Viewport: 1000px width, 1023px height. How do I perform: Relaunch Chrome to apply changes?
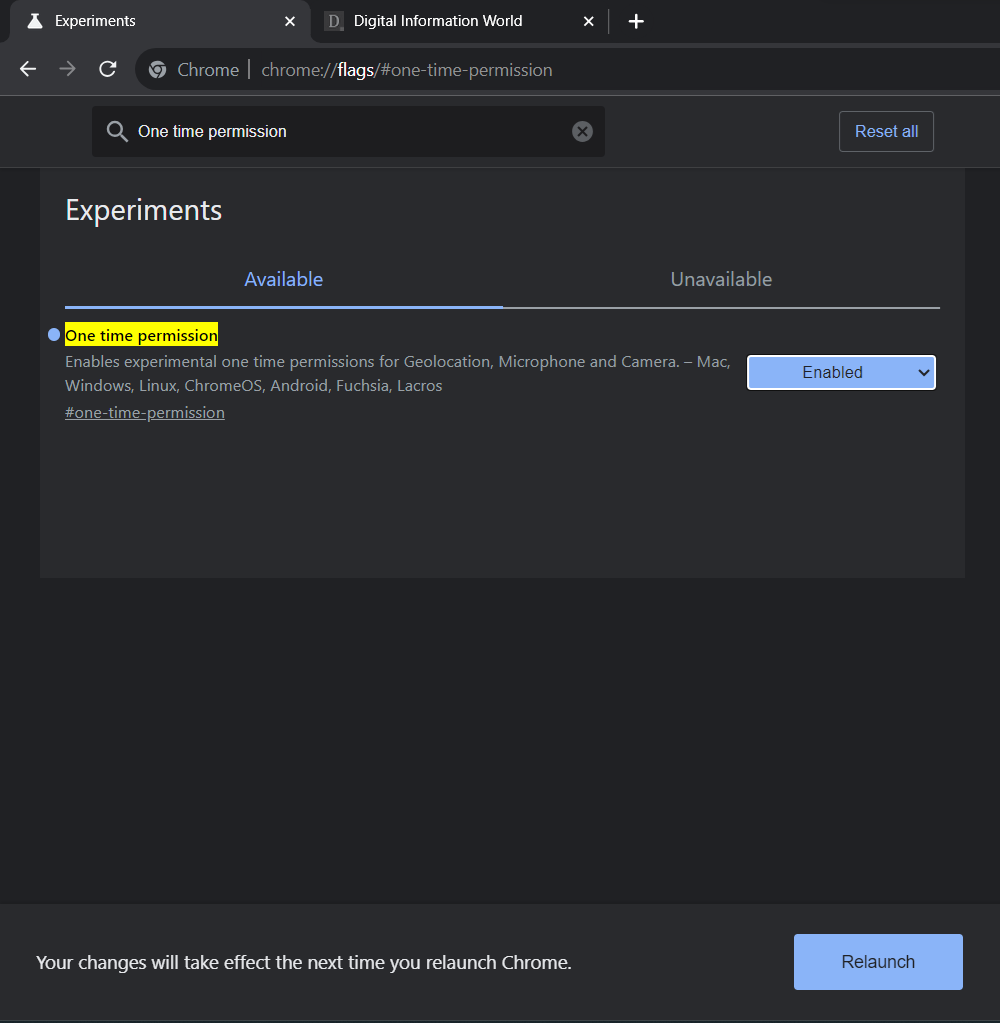[x=878, y=962]
